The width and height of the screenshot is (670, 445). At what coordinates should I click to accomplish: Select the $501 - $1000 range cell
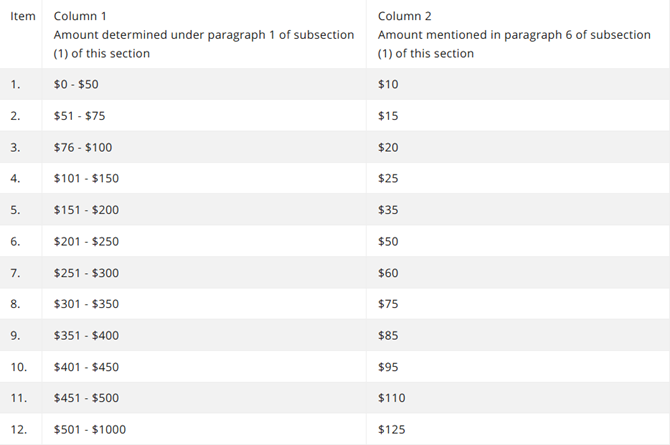(90, 430)
